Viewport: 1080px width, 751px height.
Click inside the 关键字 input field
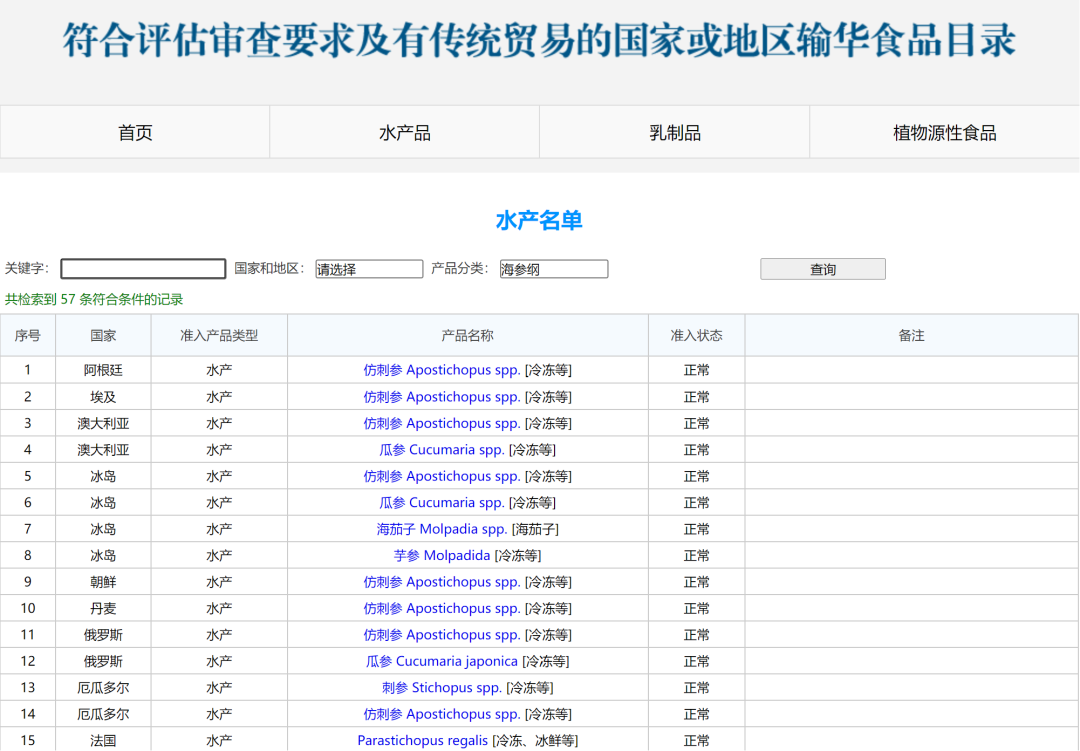(142, 268)
